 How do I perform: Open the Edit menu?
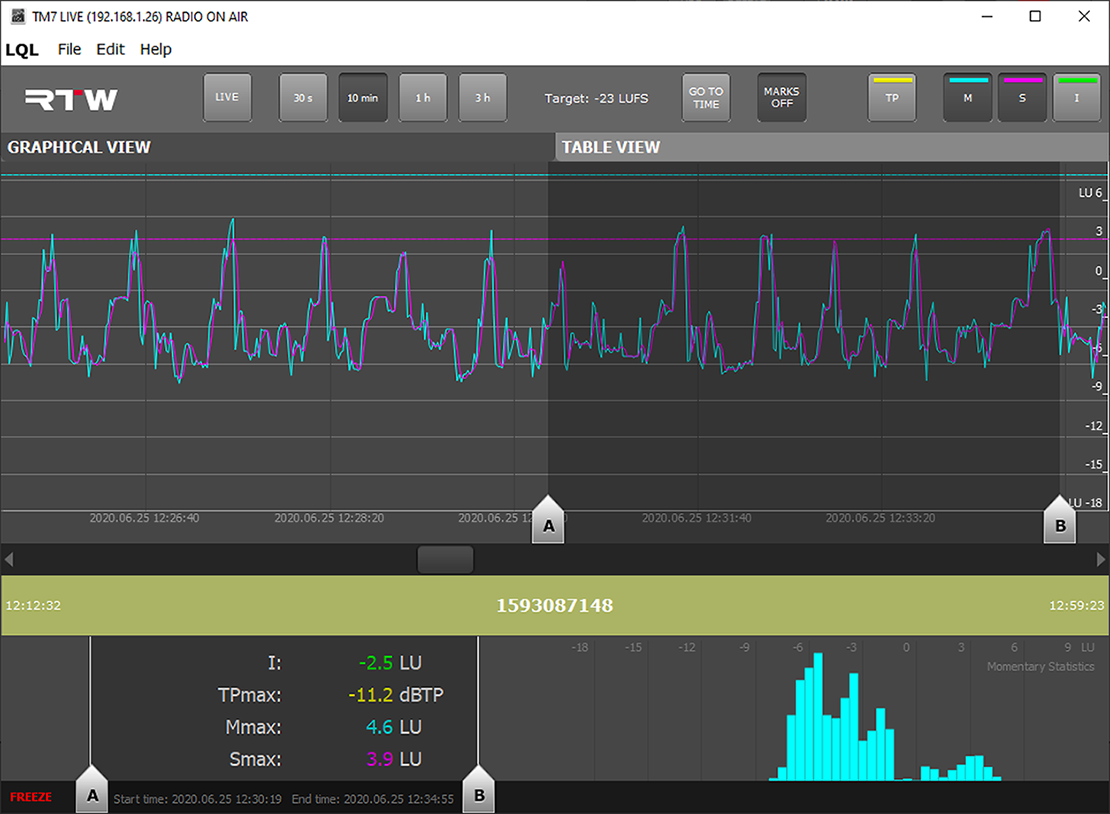(110, 49)
